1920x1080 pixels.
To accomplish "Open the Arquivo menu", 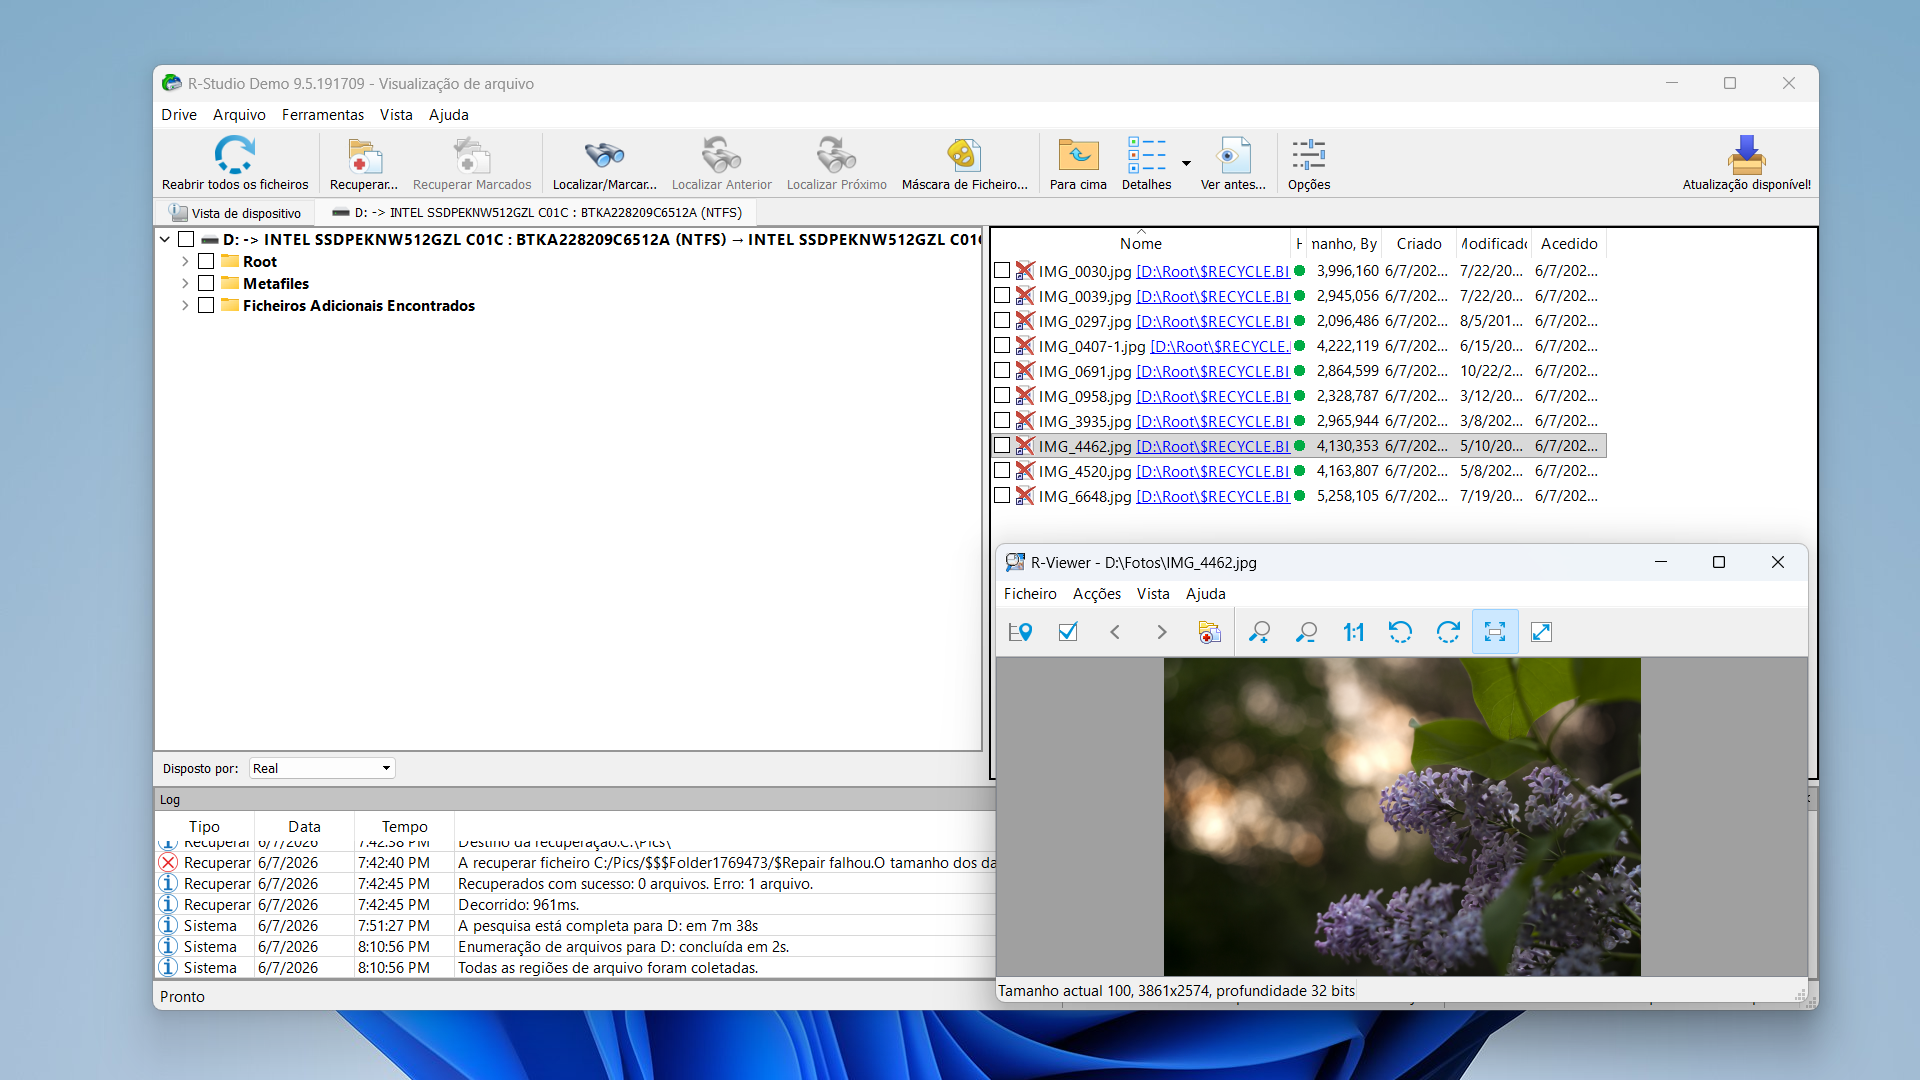I will coord(239,114).
